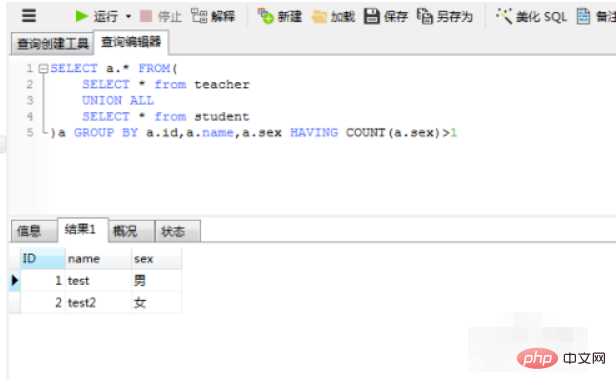The width and height of the screenshot is (616, 391).
Task: Click the Beautify SQL wand icon
Action: click(504, 16)
